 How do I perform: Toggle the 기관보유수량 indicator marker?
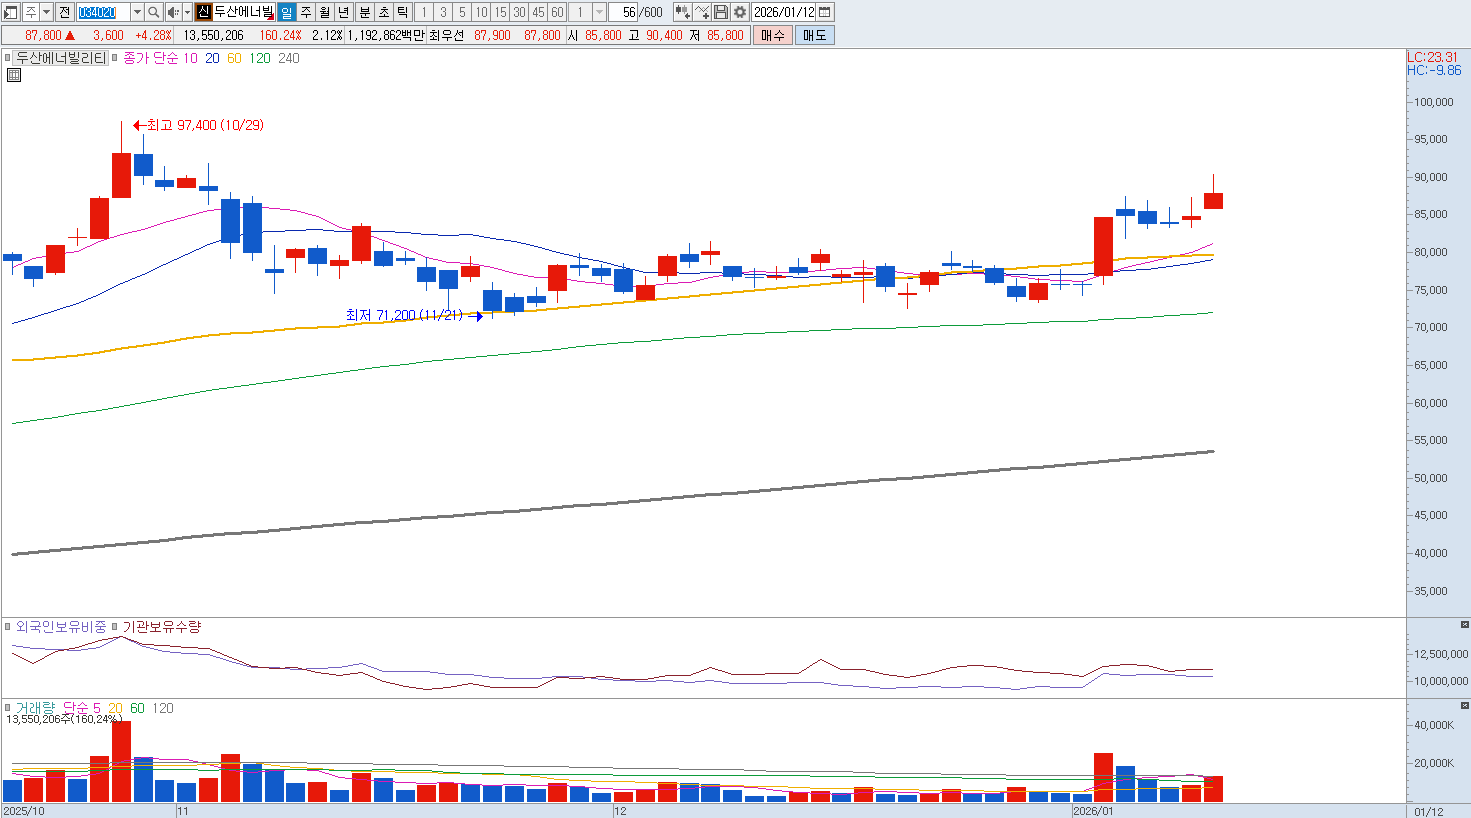tap(115, 627)
